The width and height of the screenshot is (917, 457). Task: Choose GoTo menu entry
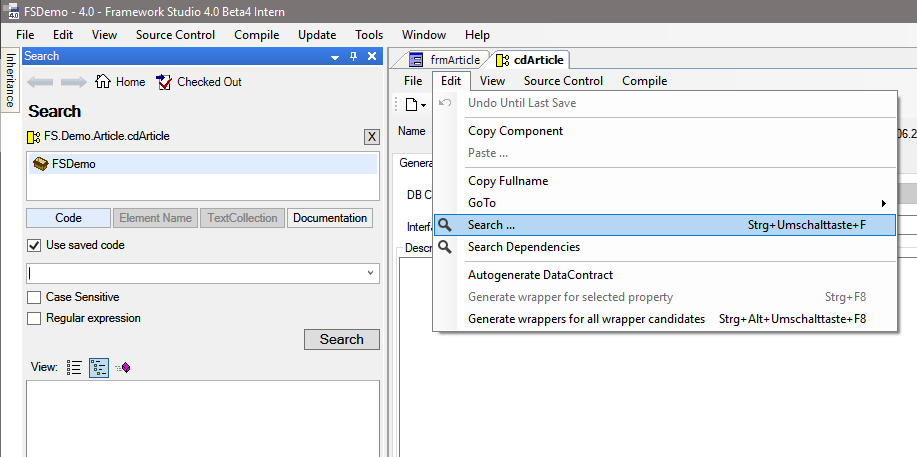[x=665, y=204]
